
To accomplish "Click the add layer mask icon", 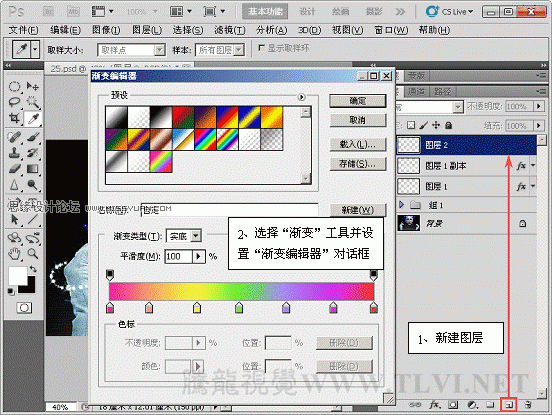I will pyautogui.click(x=453, y=405).
